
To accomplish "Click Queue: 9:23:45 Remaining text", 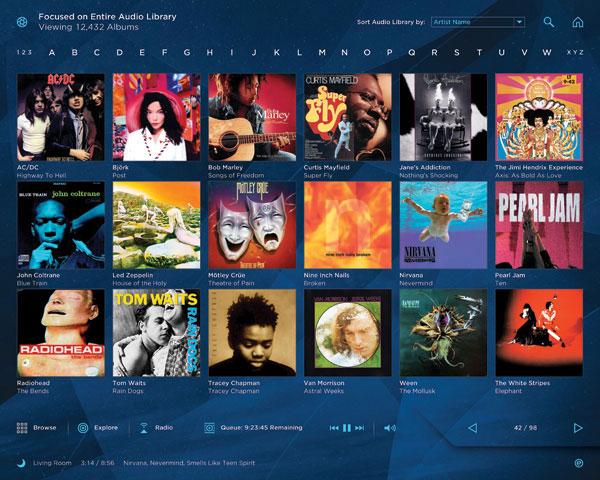I will [x=261, y=428].
